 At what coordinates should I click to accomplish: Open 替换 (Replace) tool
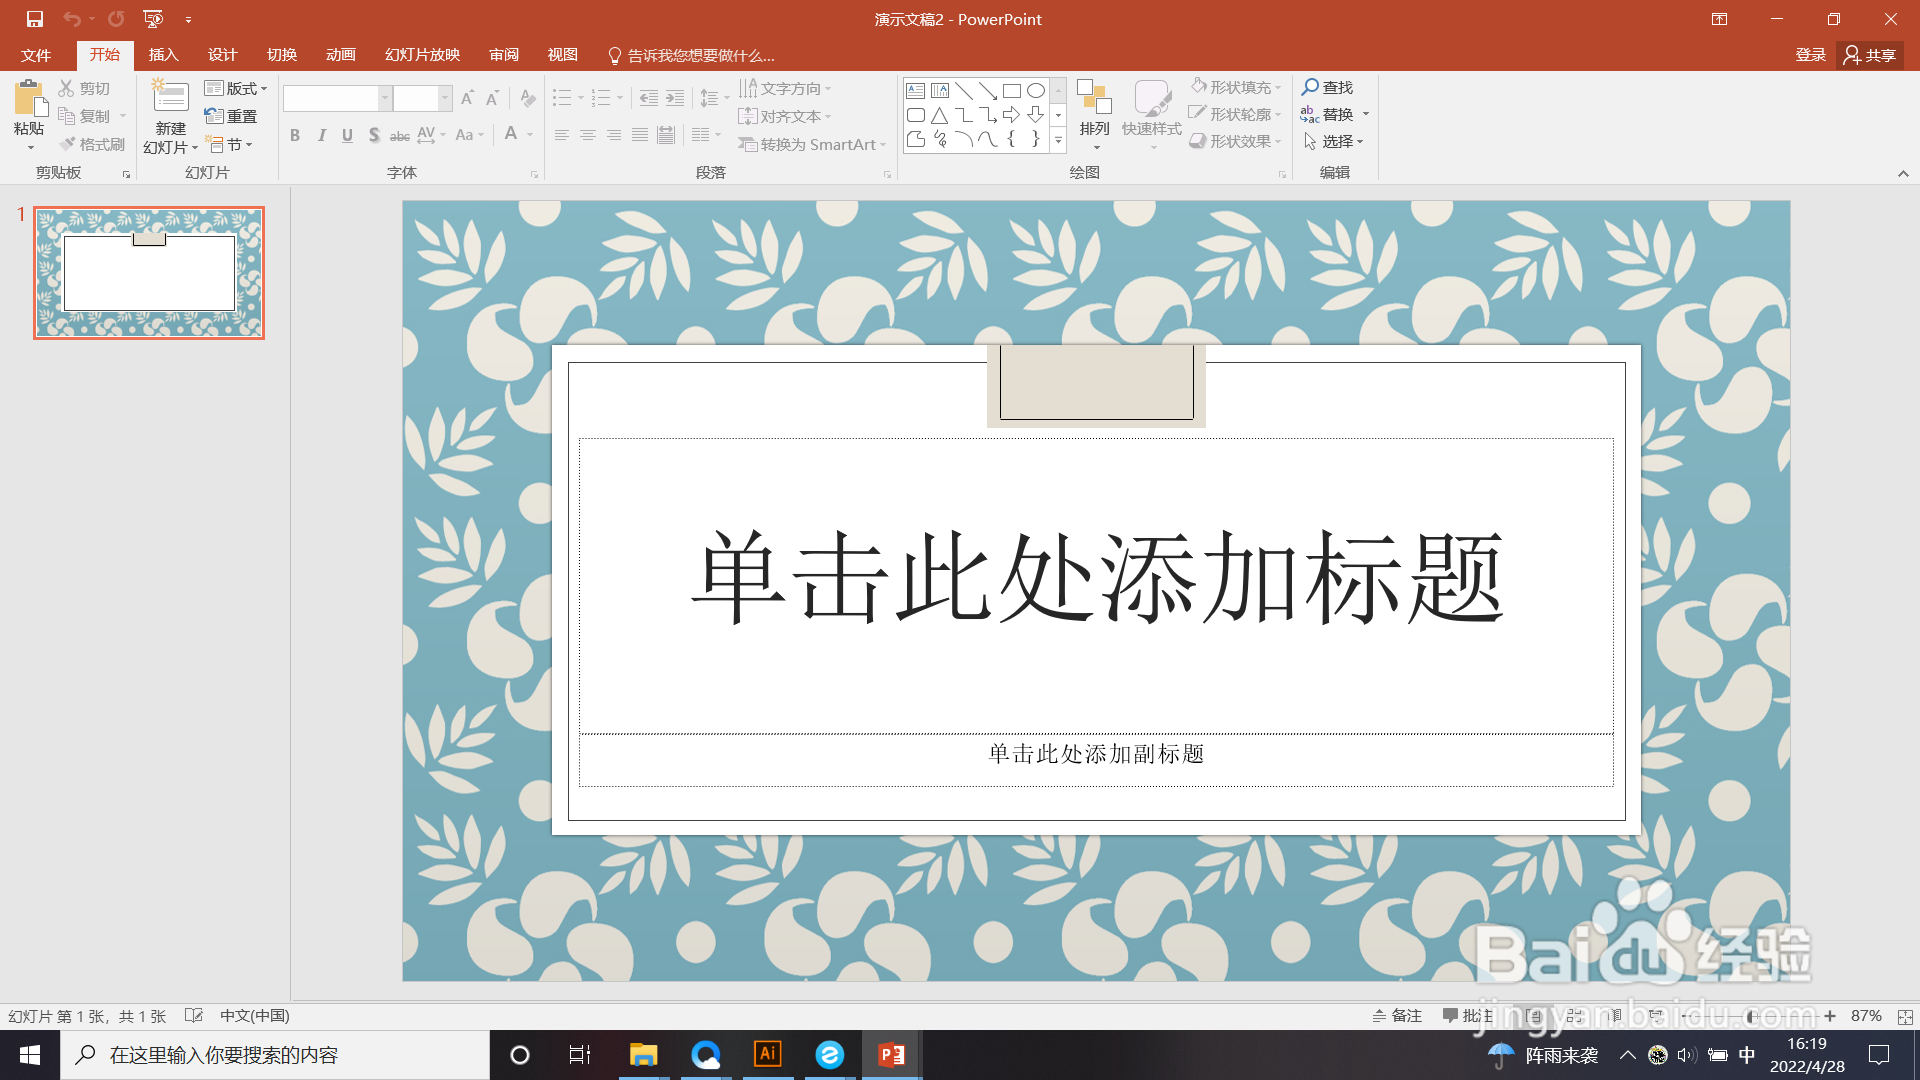click(1335, 114)
